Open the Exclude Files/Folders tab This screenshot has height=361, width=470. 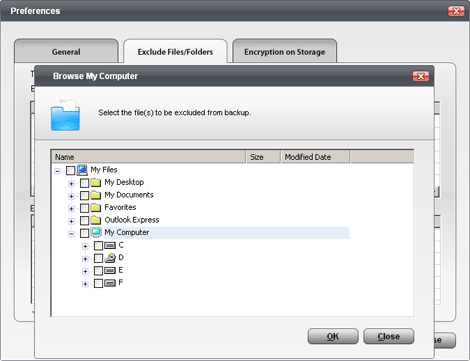pyautogui.click(x=175, y=52)
